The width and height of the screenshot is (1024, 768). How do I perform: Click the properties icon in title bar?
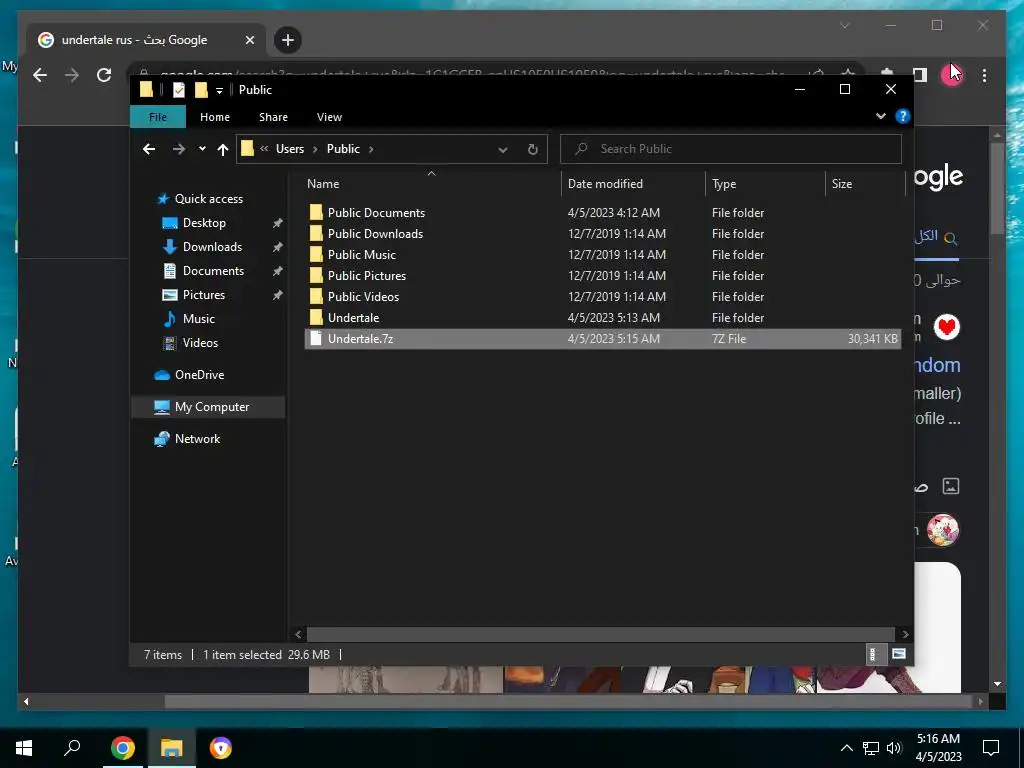pyautogui.click(x=179, y=89)
